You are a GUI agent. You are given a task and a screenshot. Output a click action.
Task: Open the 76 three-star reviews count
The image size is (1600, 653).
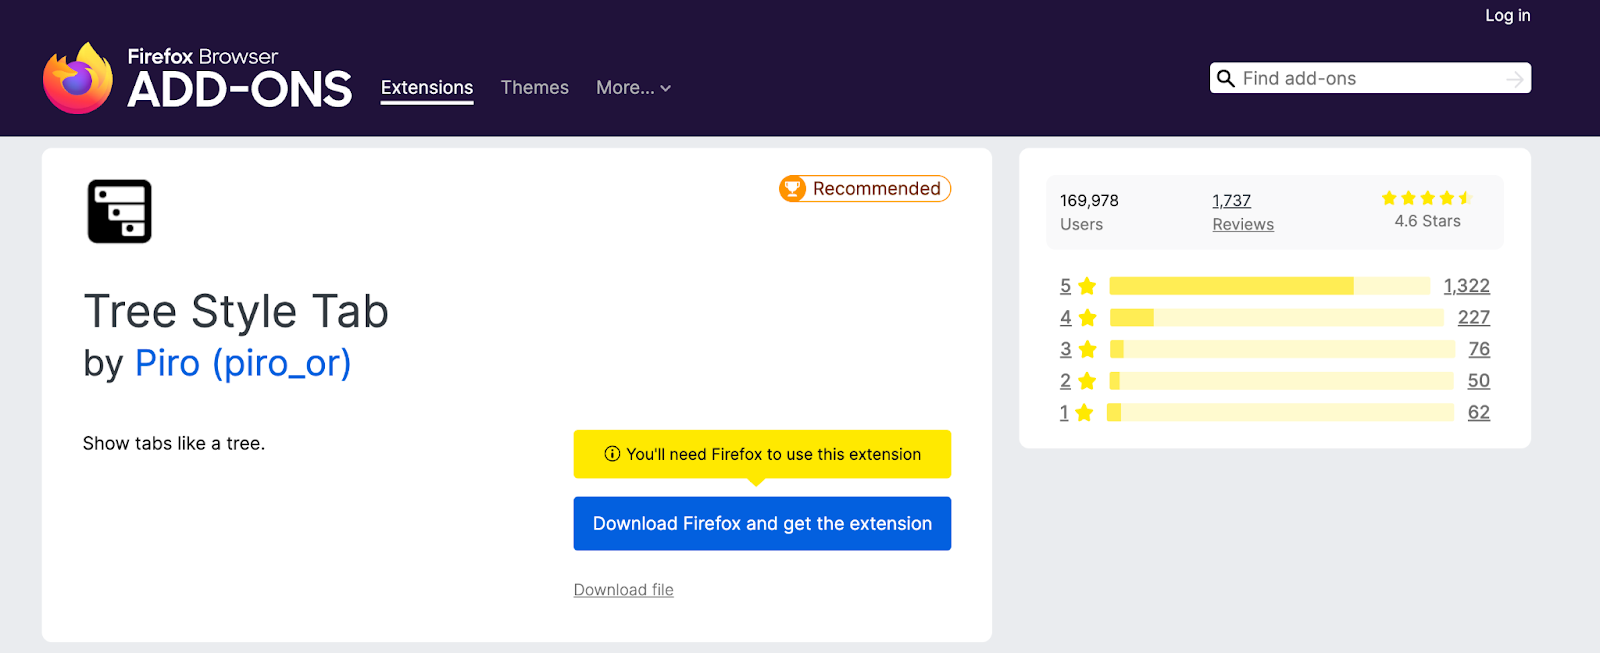tap(1479, 349)
